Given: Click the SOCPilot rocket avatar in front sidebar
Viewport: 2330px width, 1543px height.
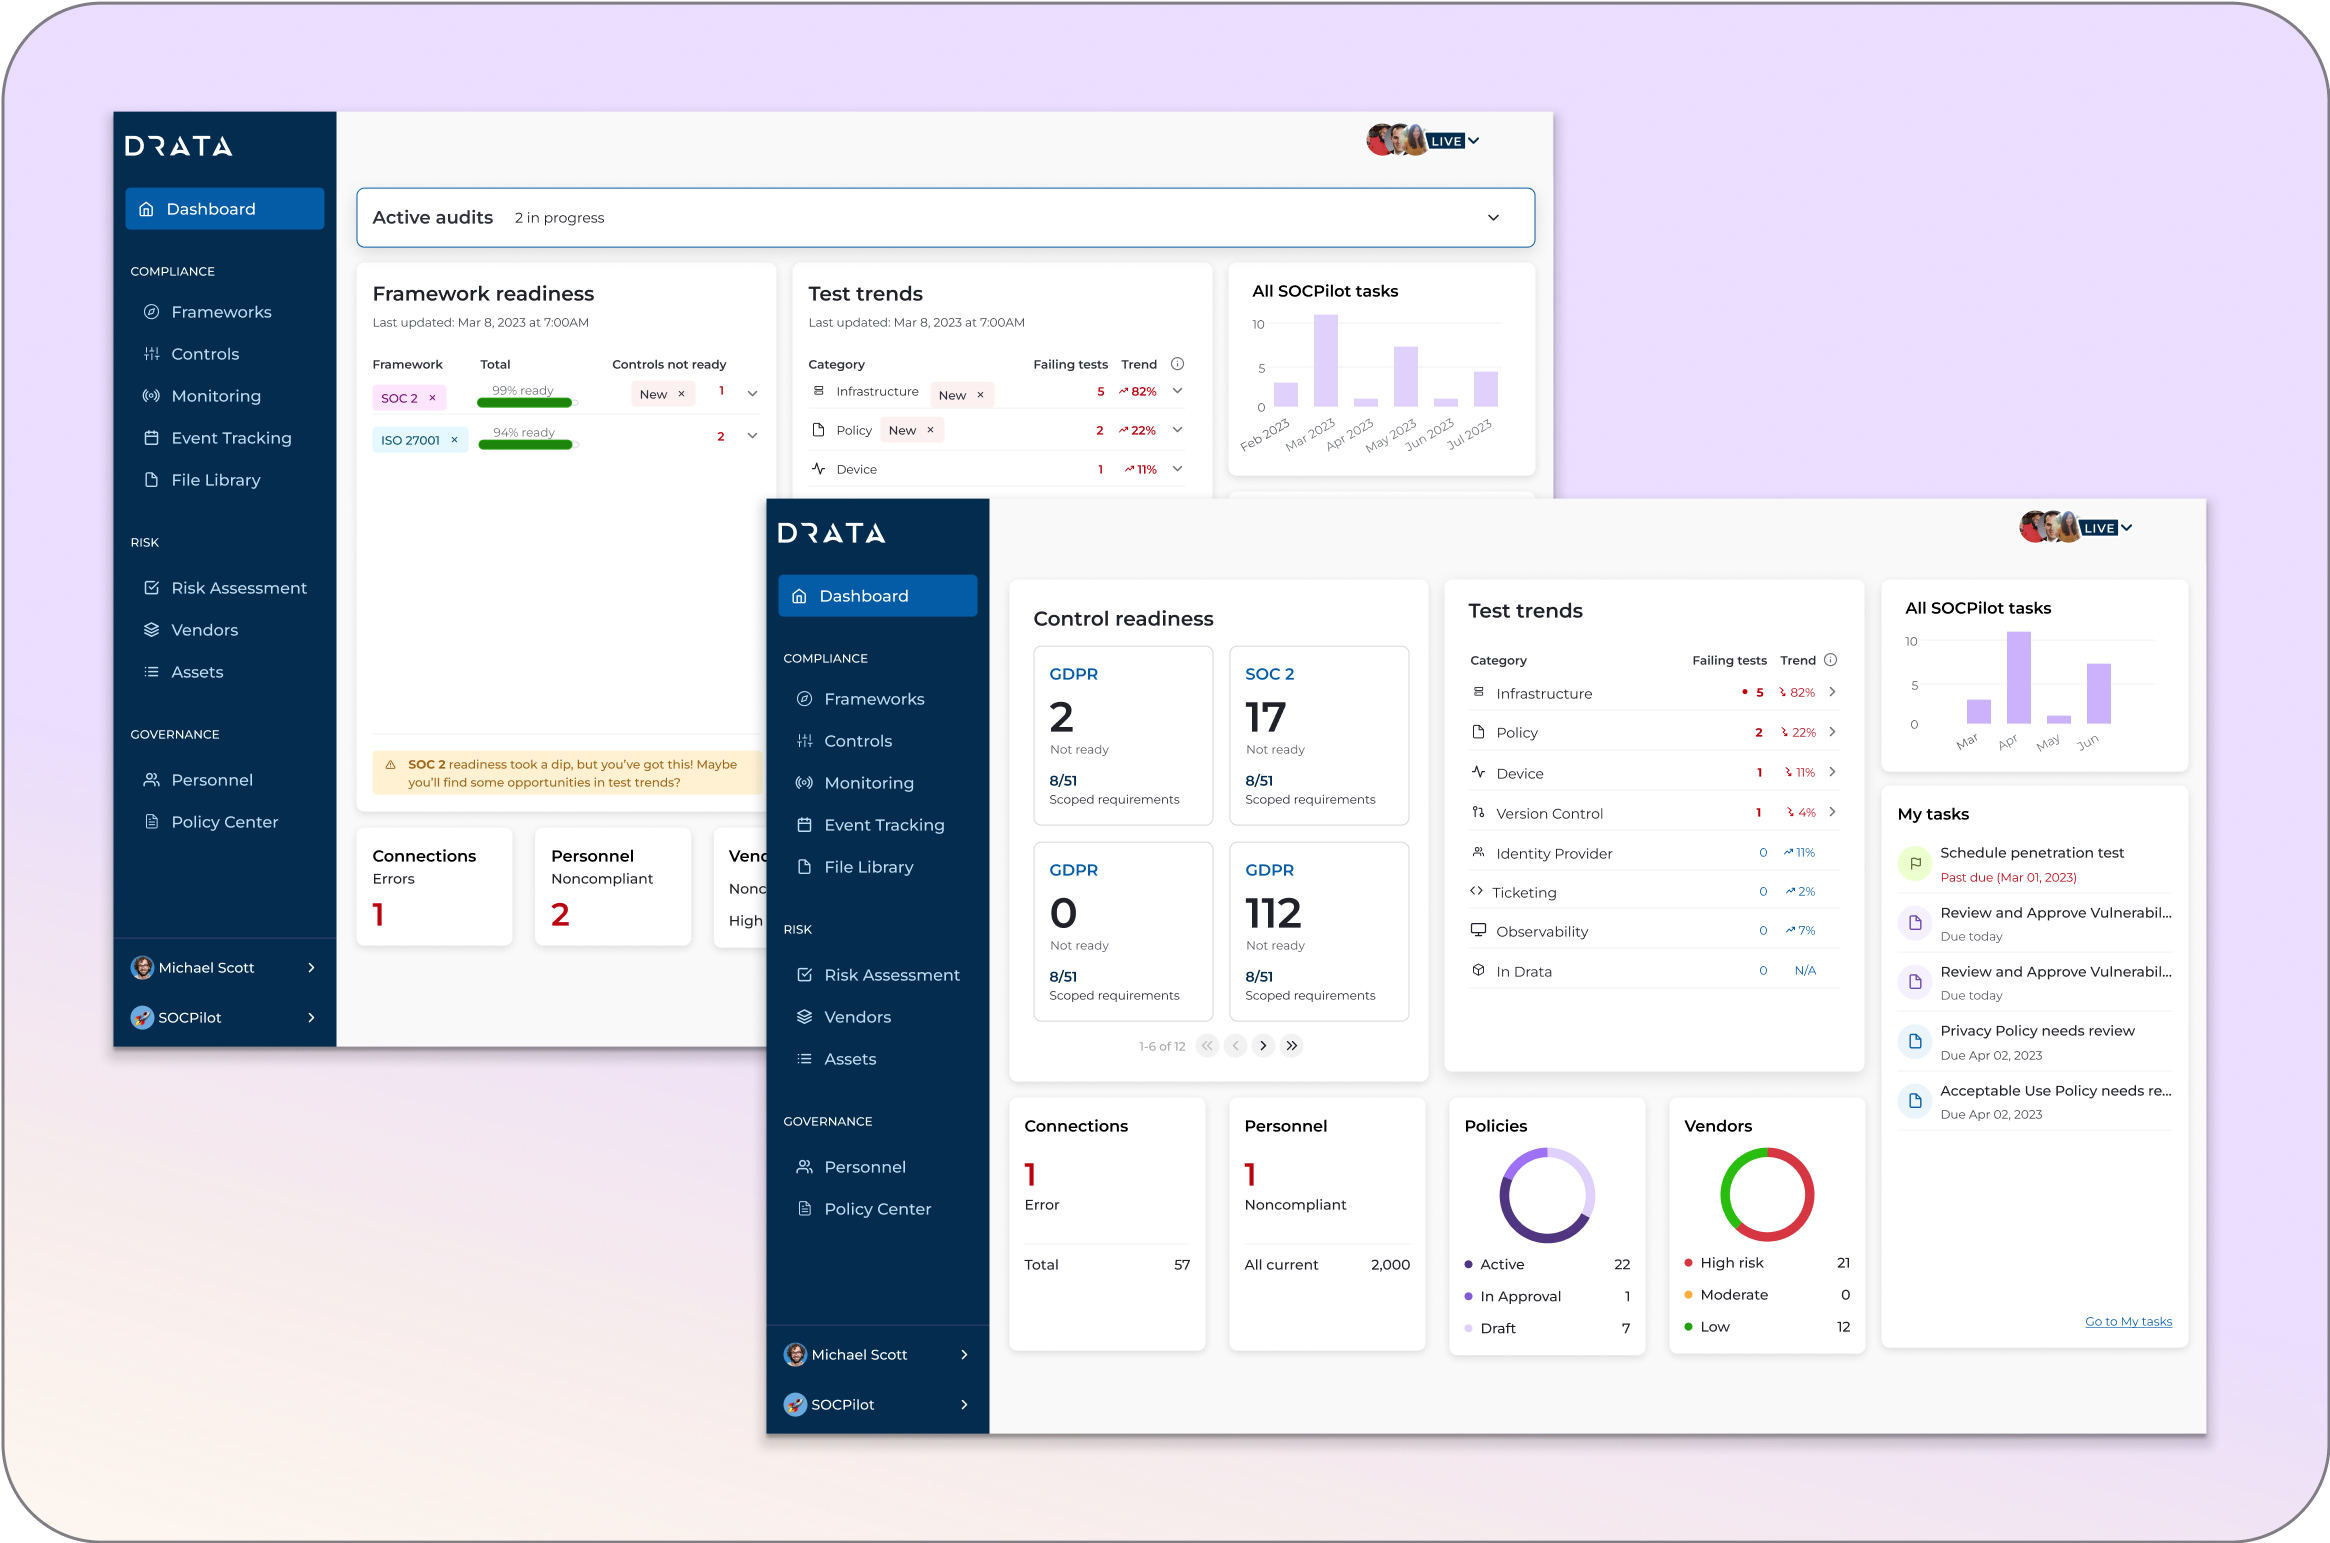Looking at the screenshot, I should pos(795,1404).
